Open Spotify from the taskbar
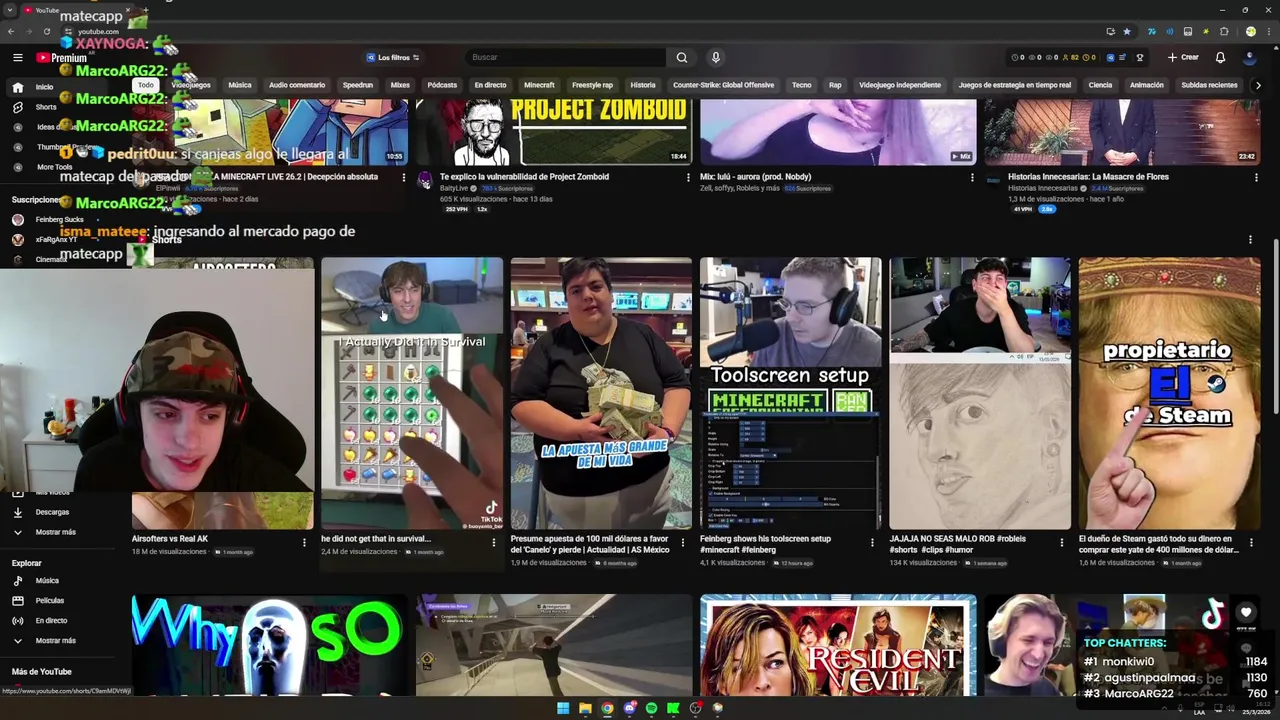The image size is (1280, 720). pyautogui.click(x=651, y=708)
